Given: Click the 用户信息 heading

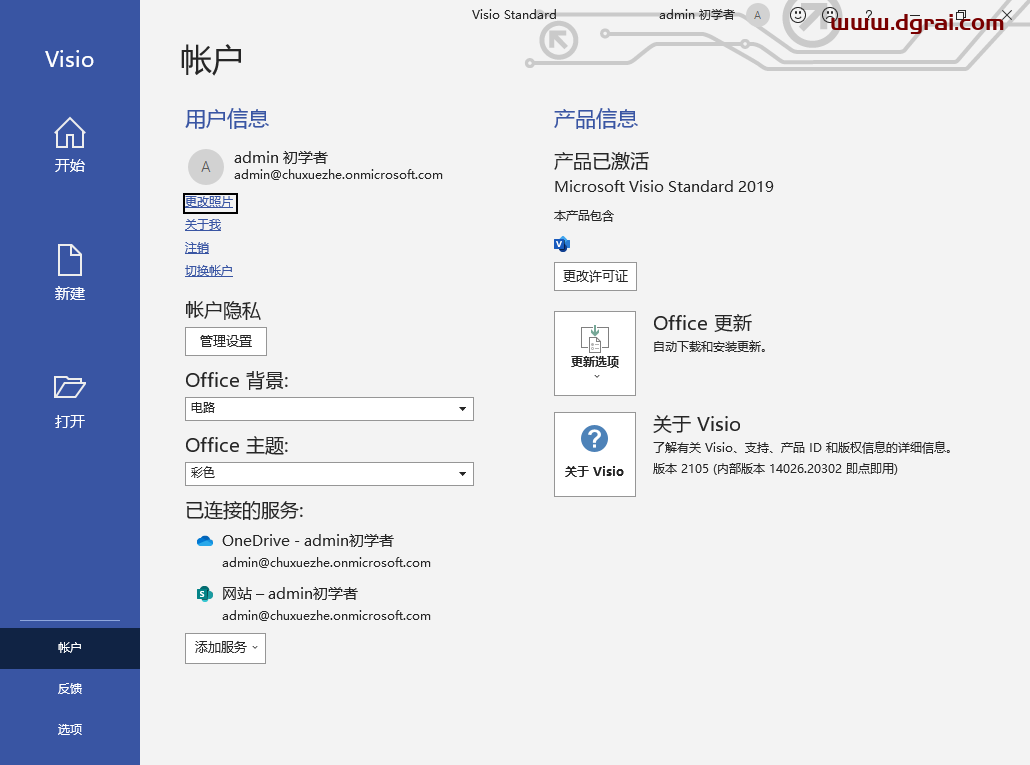Looking at the screenshot, I should coord(227,119).
